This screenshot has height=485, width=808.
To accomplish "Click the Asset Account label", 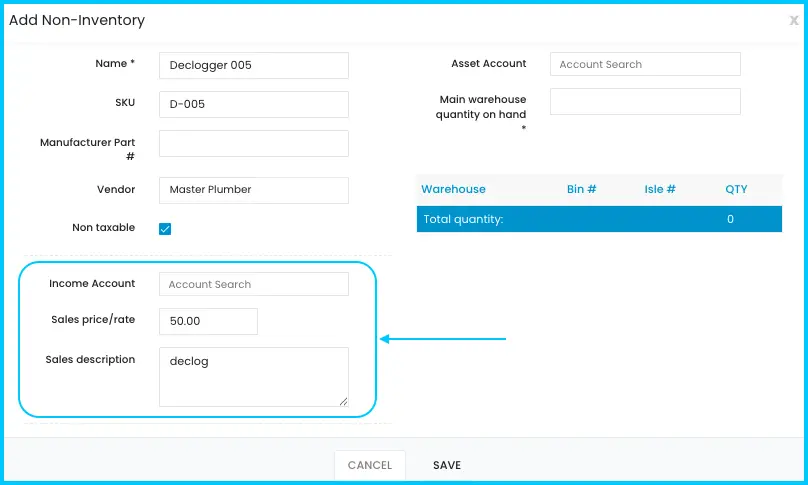I will click(x=489, y=63).
